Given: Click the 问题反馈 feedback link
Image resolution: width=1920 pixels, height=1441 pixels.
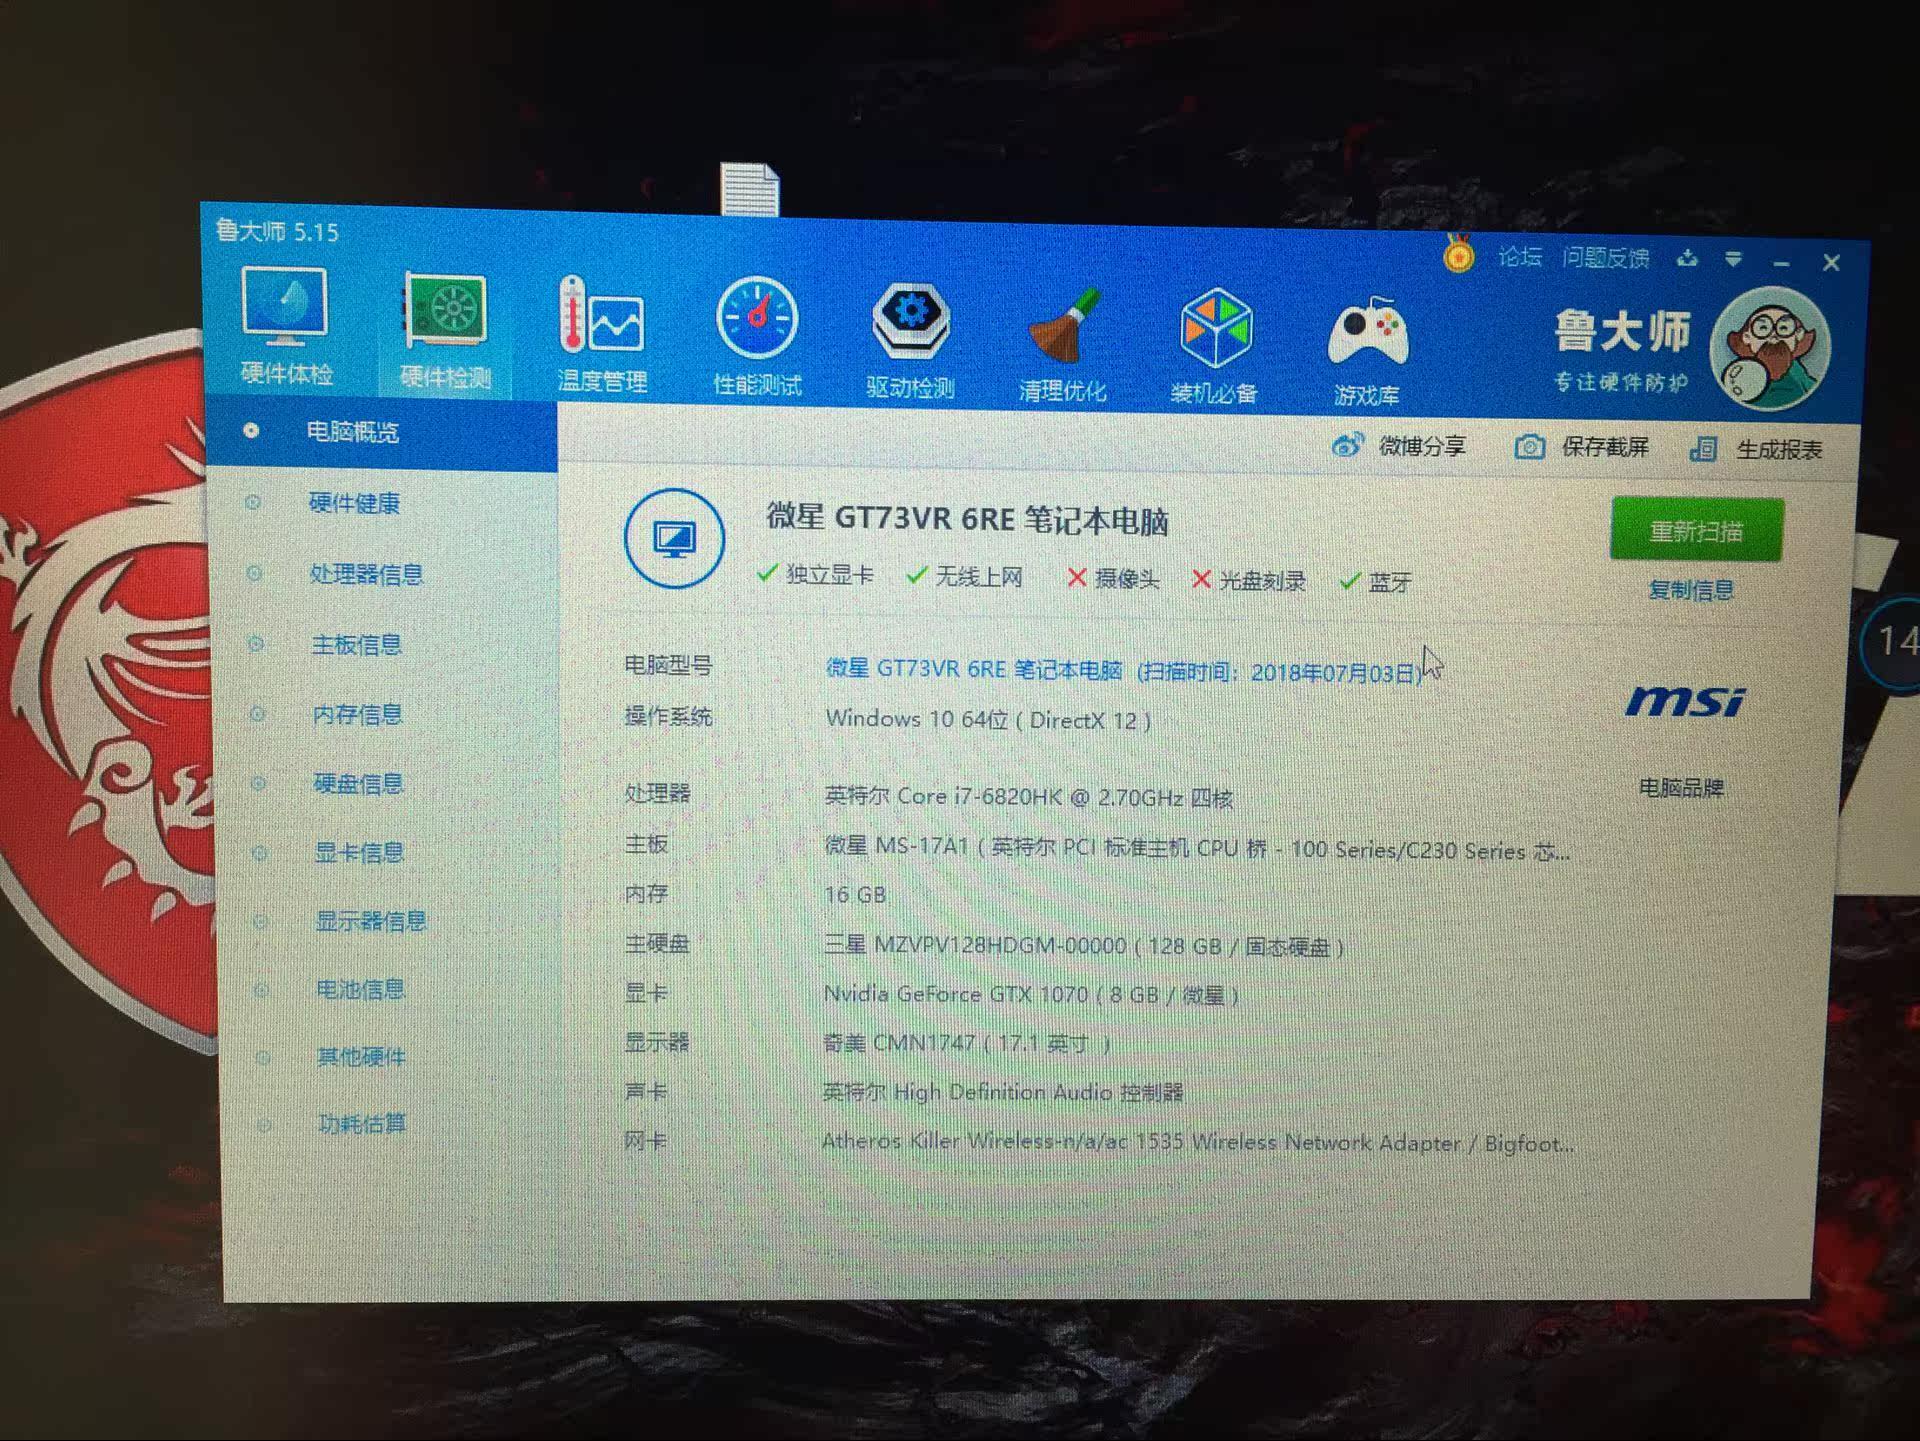Looking at the screenshot, I should 1605,258.
